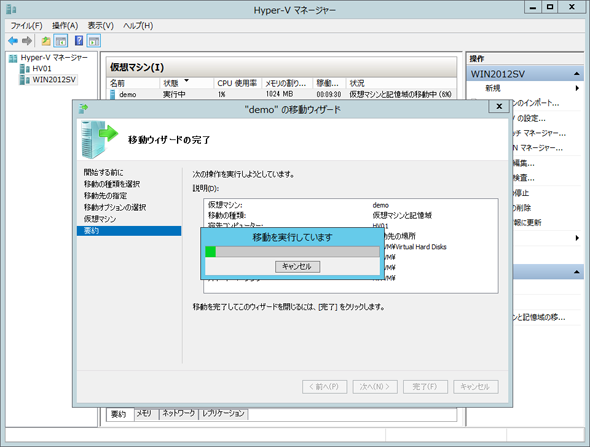Image resolution: width=590 pixels, height=447 pixels.
Task: Open the 表示(V) menu
Action: click(x=100, y=26)
